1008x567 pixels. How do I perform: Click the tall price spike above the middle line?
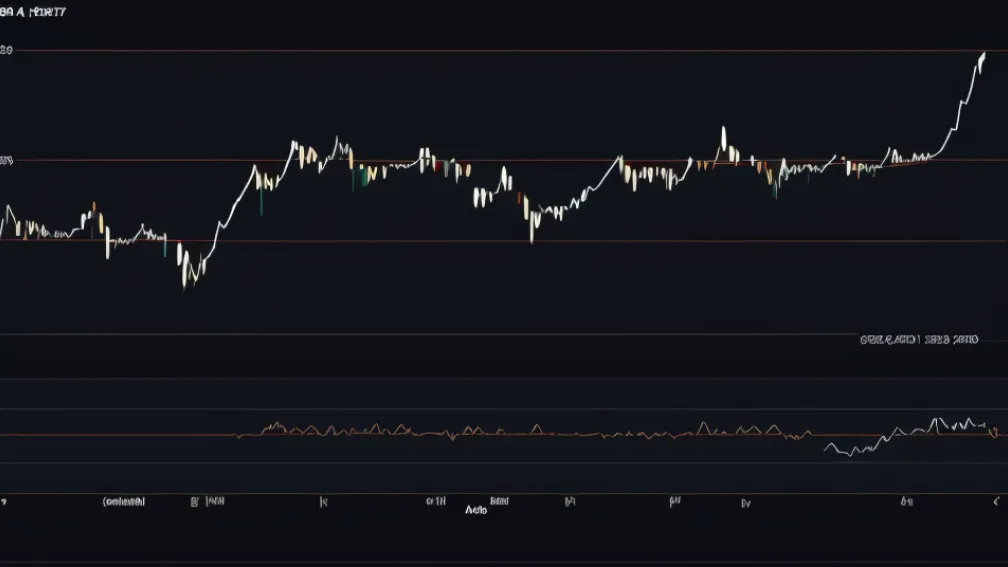[x=723, y=137]
